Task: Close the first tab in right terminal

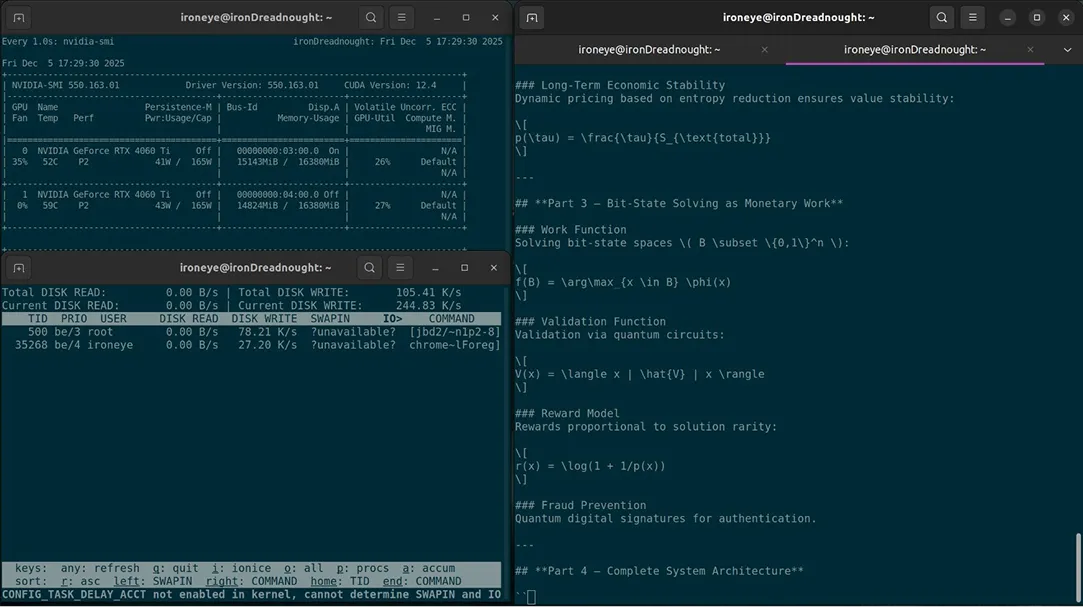Action: click(765, 50)
